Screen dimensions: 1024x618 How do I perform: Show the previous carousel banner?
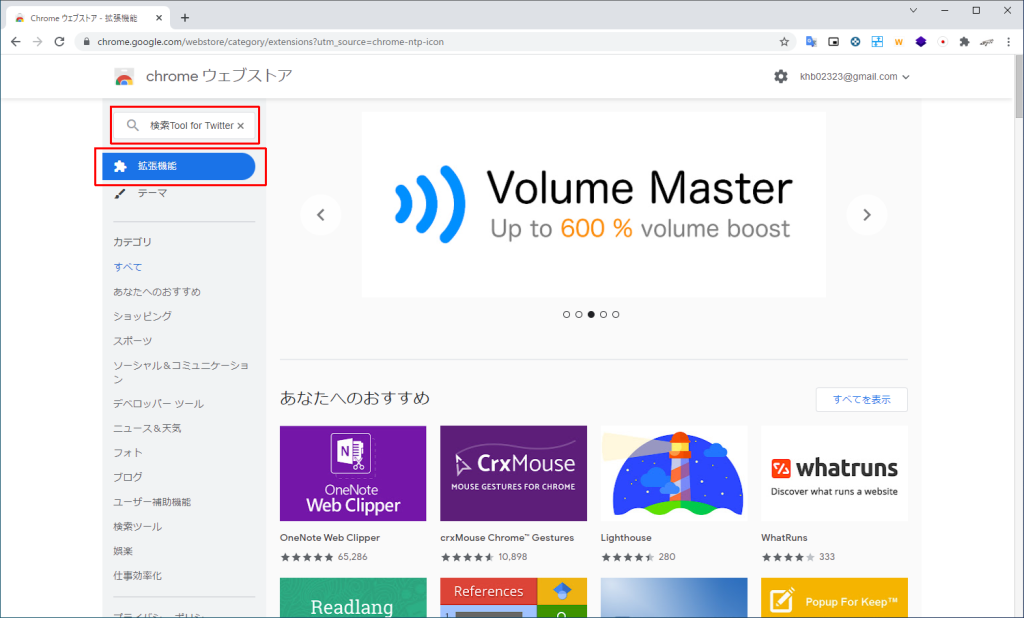[321, 215]
